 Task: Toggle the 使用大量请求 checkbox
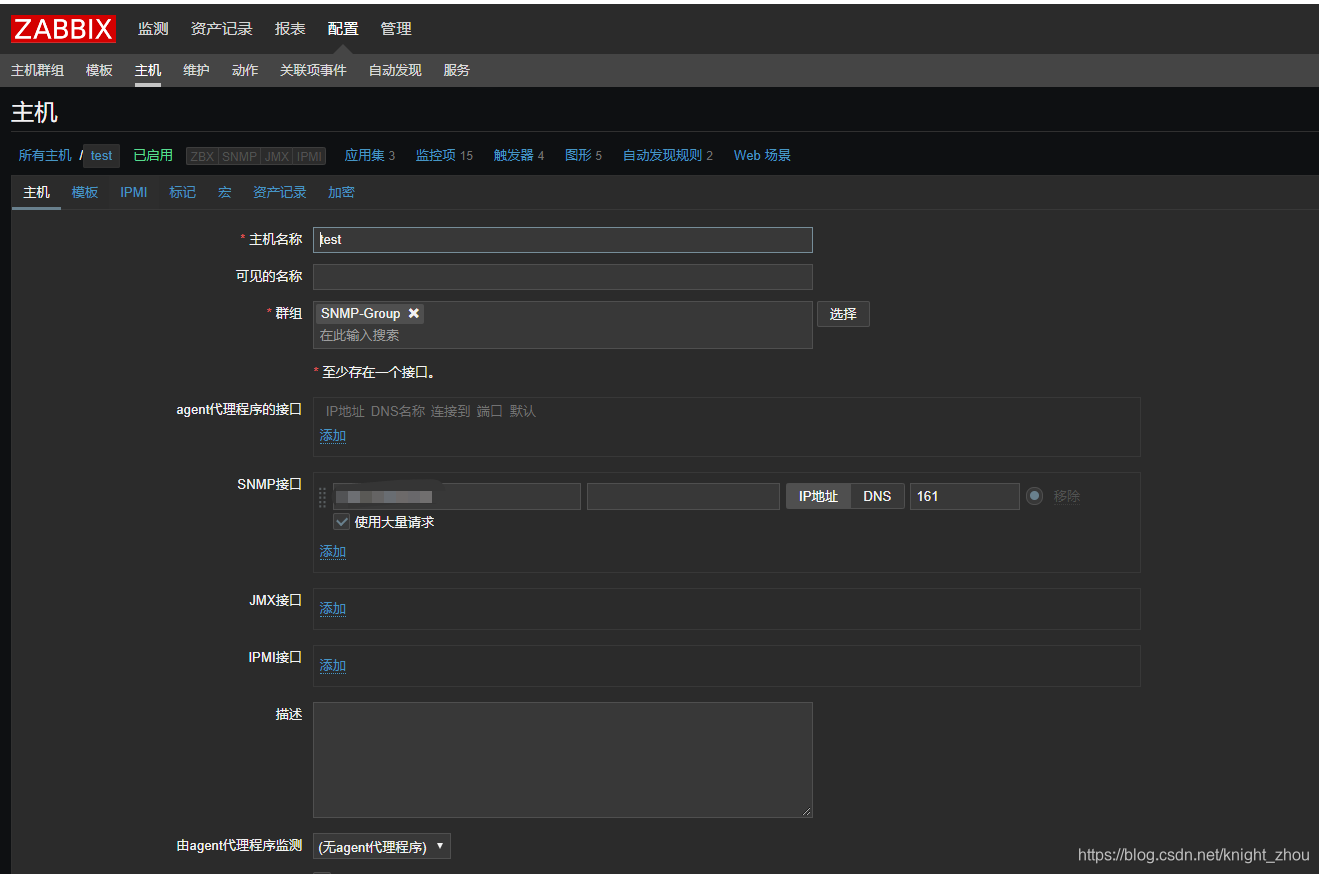point(342,522)
